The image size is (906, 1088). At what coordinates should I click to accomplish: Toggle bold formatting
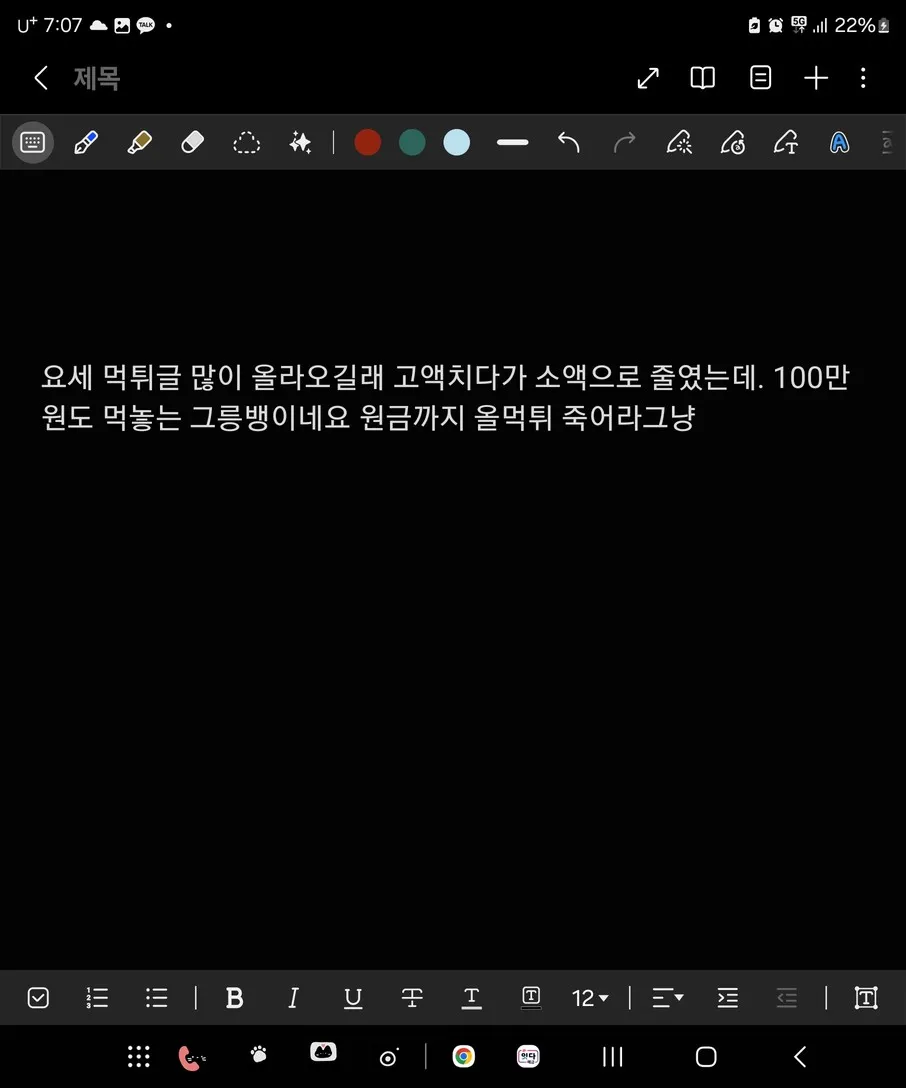pos(234,998)
